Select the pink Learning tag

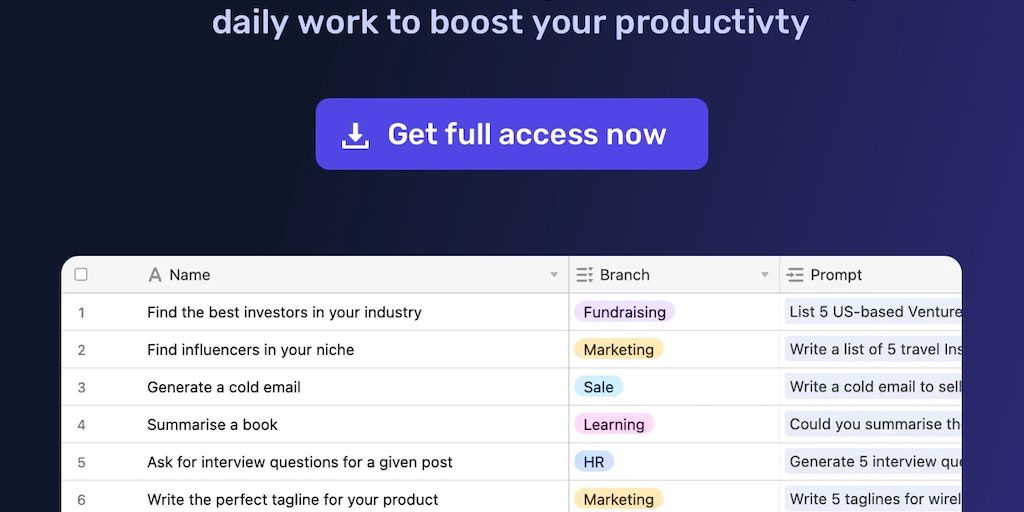(613, 425)
